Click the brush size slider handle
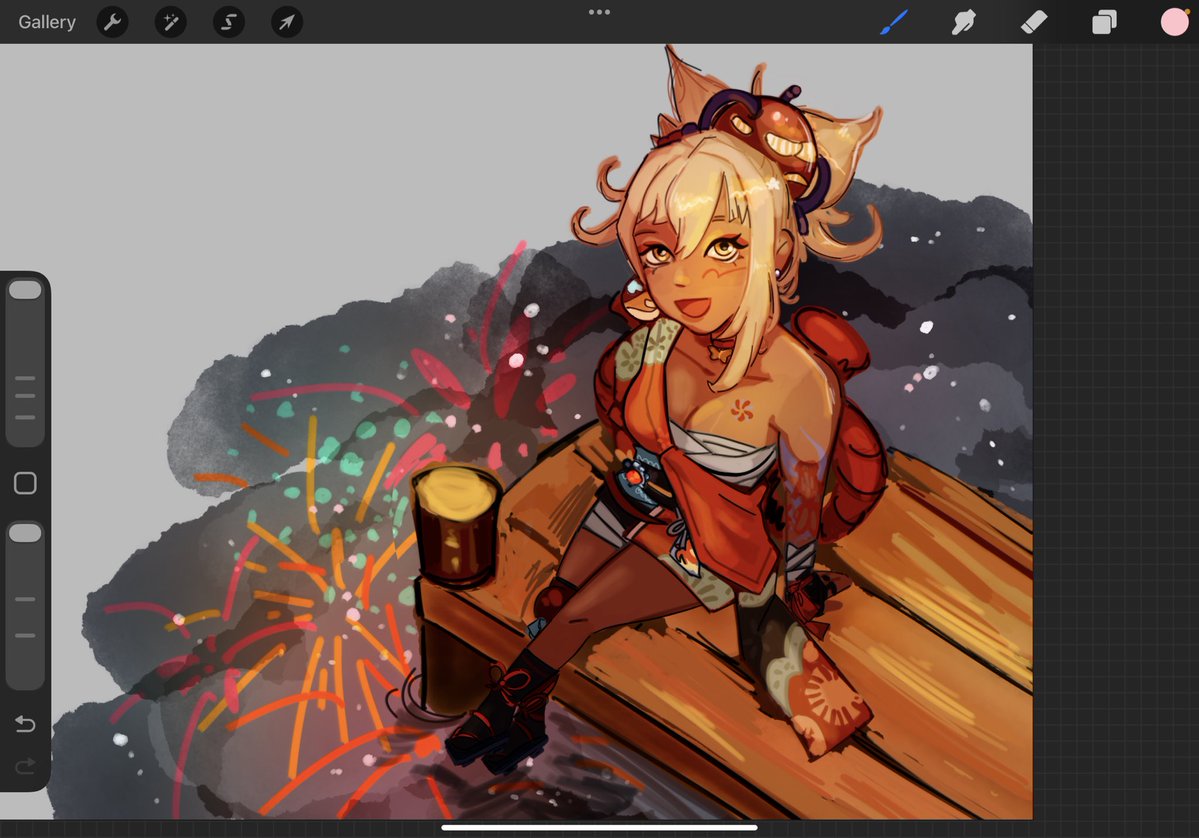The image size is (1199, 838). click(25, 290)
